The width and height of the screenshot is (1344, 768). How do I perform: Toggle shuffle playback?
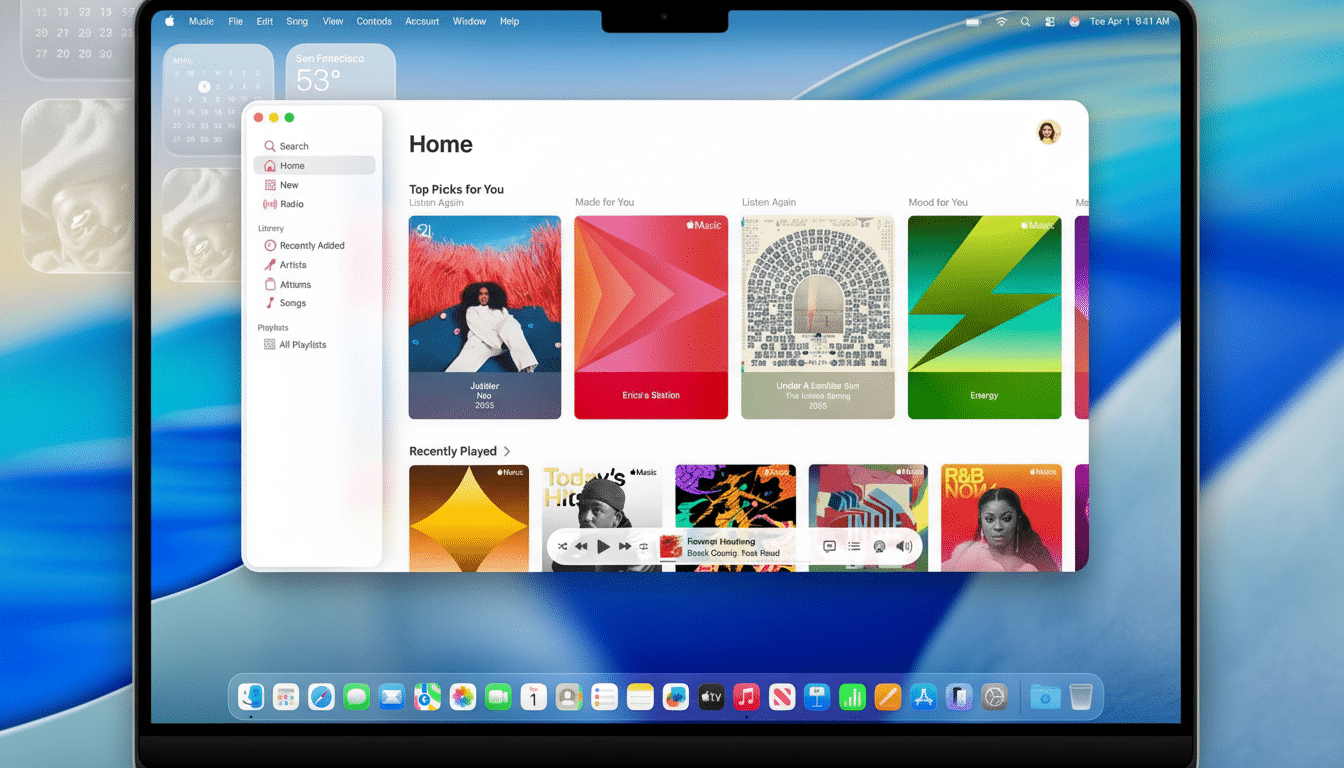pyautogui.click(x=562, y=546)
